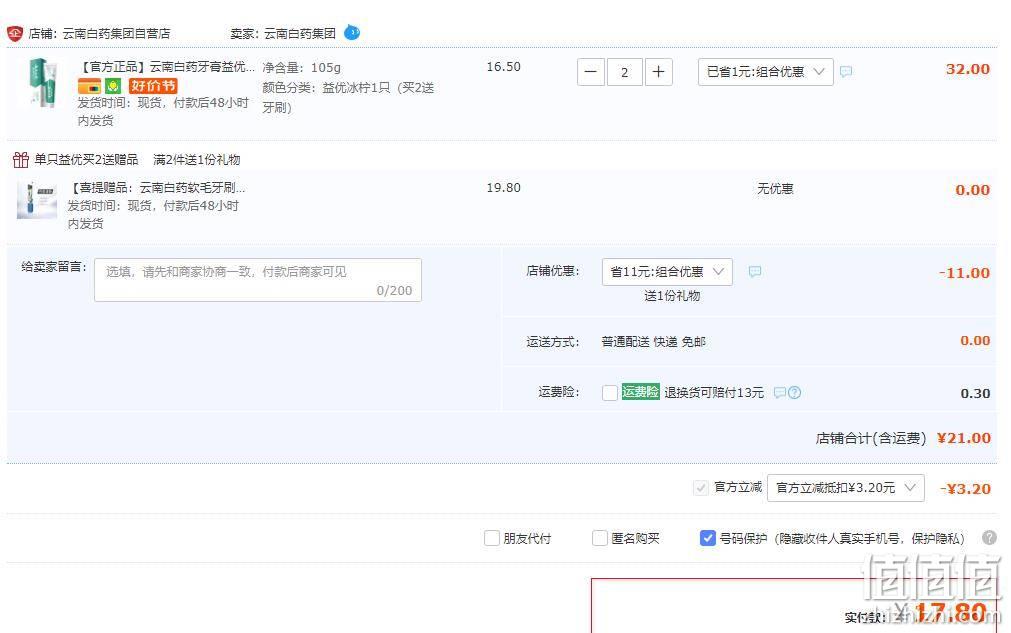Click the grey help icon by 号码保护
1011x633 pixels.
990,538
